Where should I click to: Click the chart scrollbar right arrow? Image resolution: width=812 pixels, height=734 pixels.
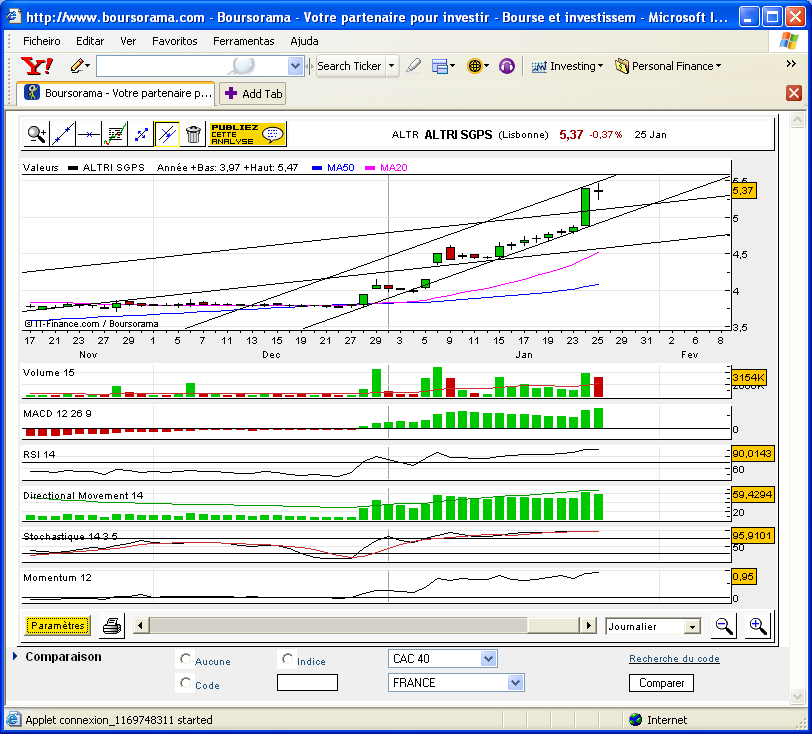588,625
